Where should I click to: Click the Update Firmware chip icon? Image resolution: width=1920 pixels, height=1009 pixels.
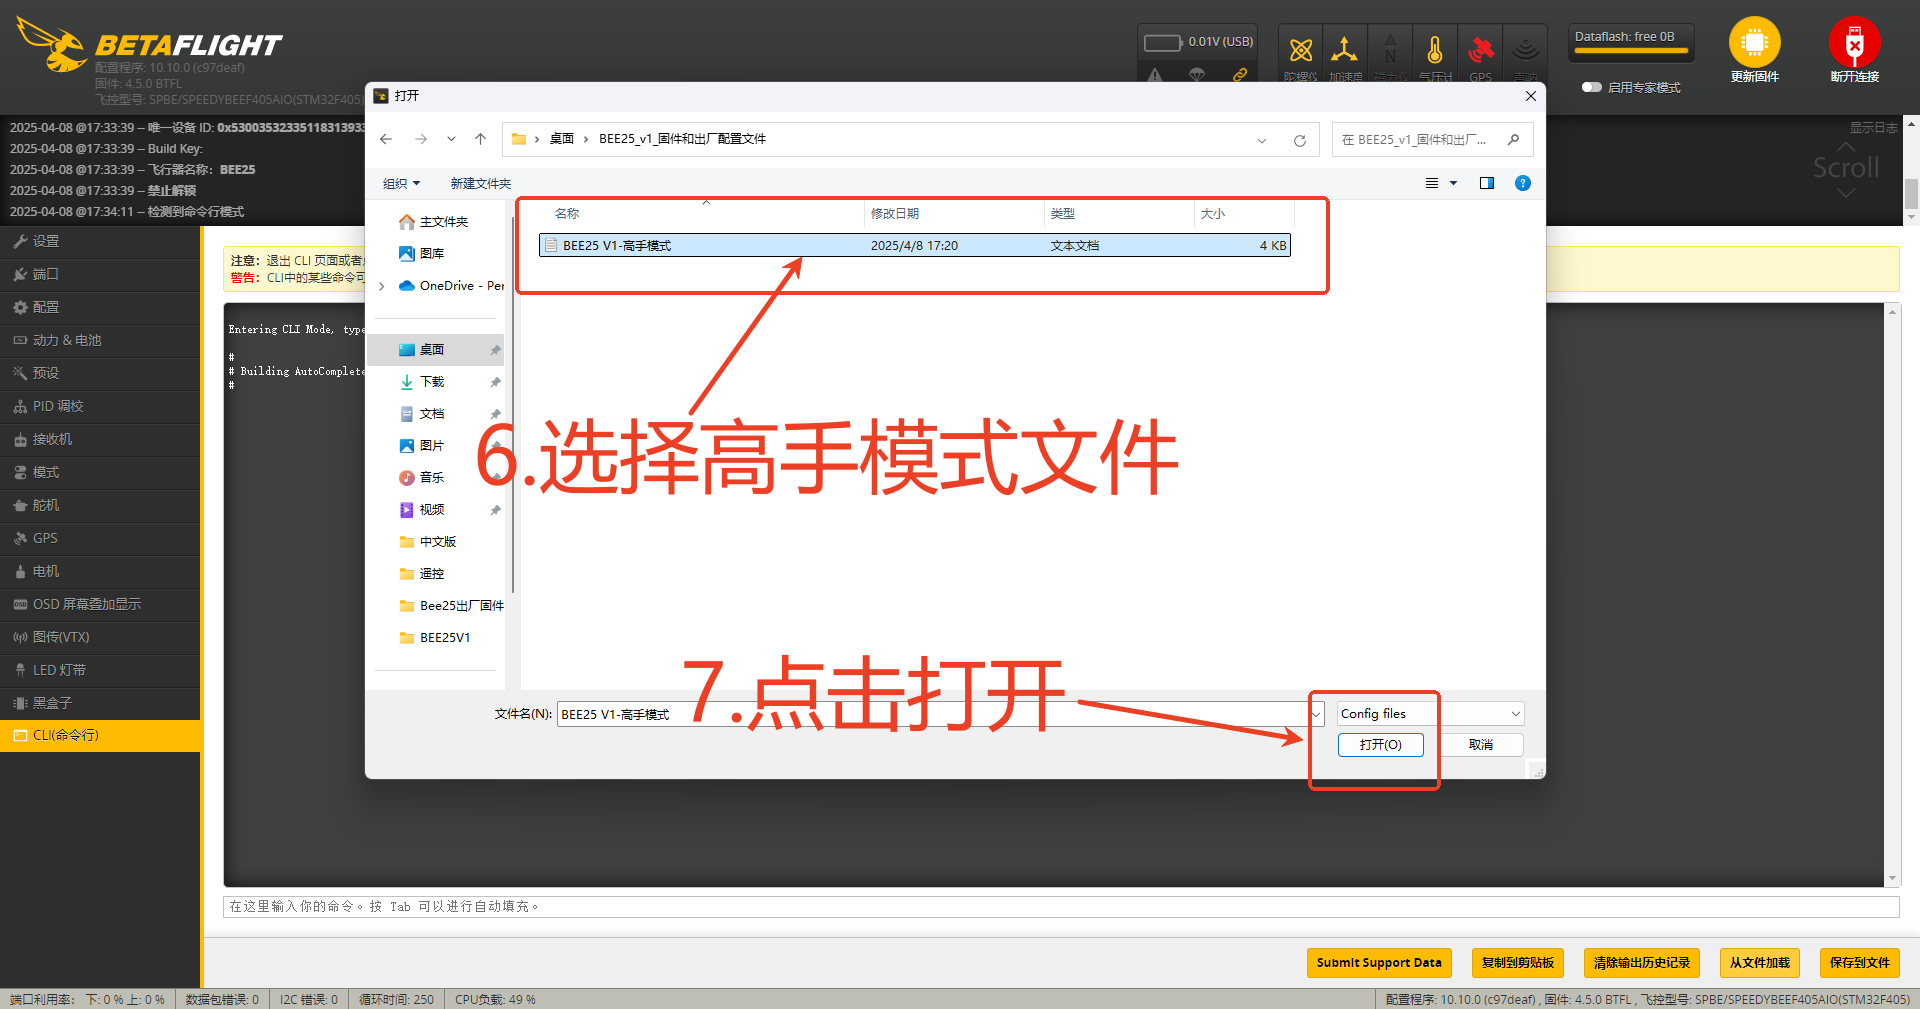pyautogui.click(x=1755, y=43)
